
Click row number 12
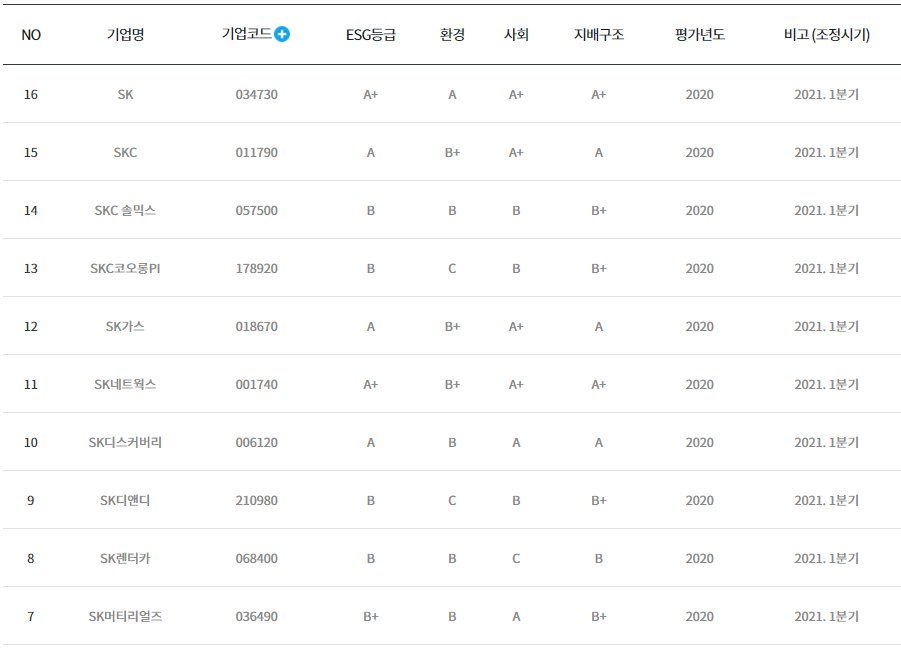coord(31,326)
